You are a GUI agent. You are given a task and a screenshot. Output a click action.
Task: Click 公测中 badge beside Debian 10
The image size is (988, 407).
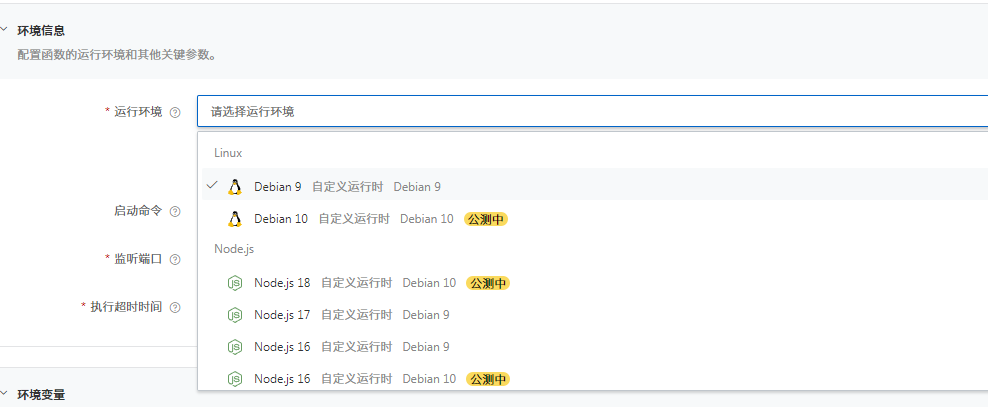coord(486,219)
